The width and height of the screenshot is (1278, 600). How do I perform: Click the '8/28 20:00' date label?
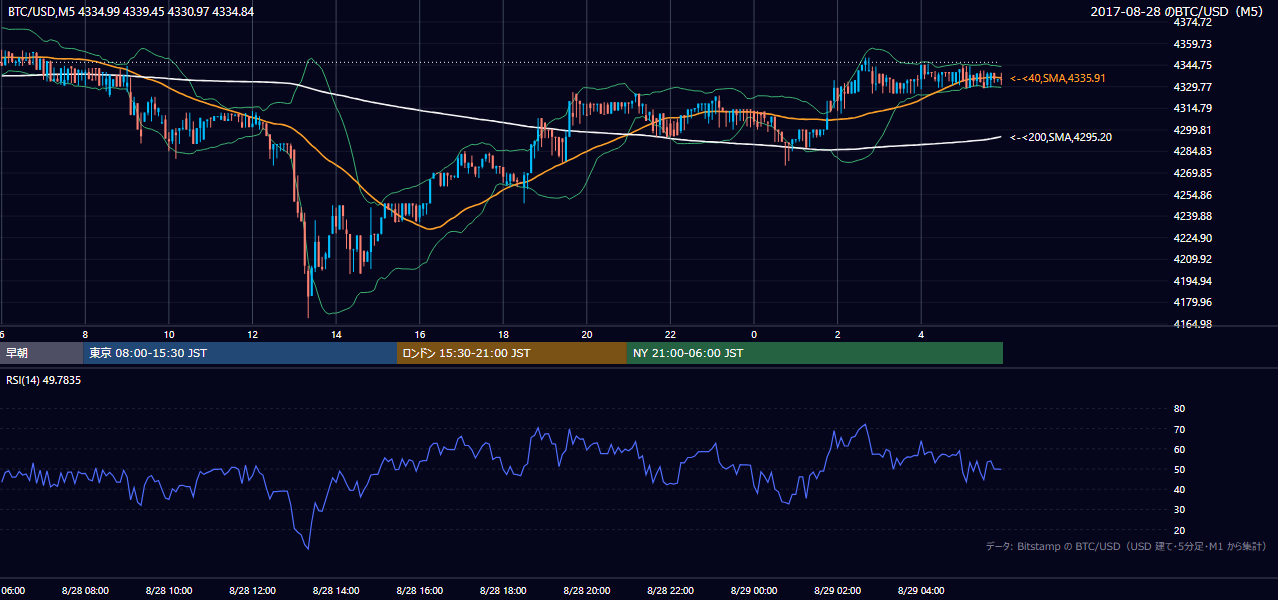coord(587,591)
